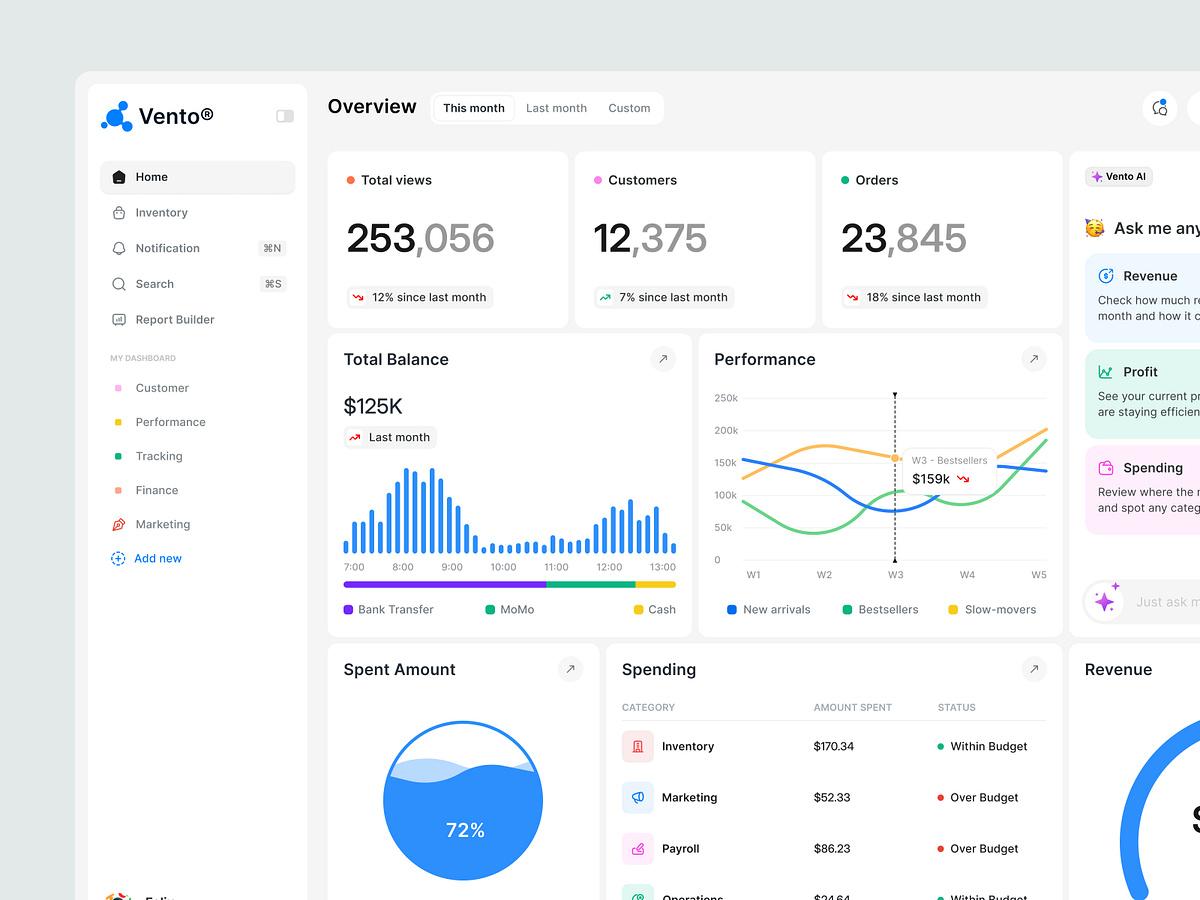Click the Notification bell icon

click(120, 248)
